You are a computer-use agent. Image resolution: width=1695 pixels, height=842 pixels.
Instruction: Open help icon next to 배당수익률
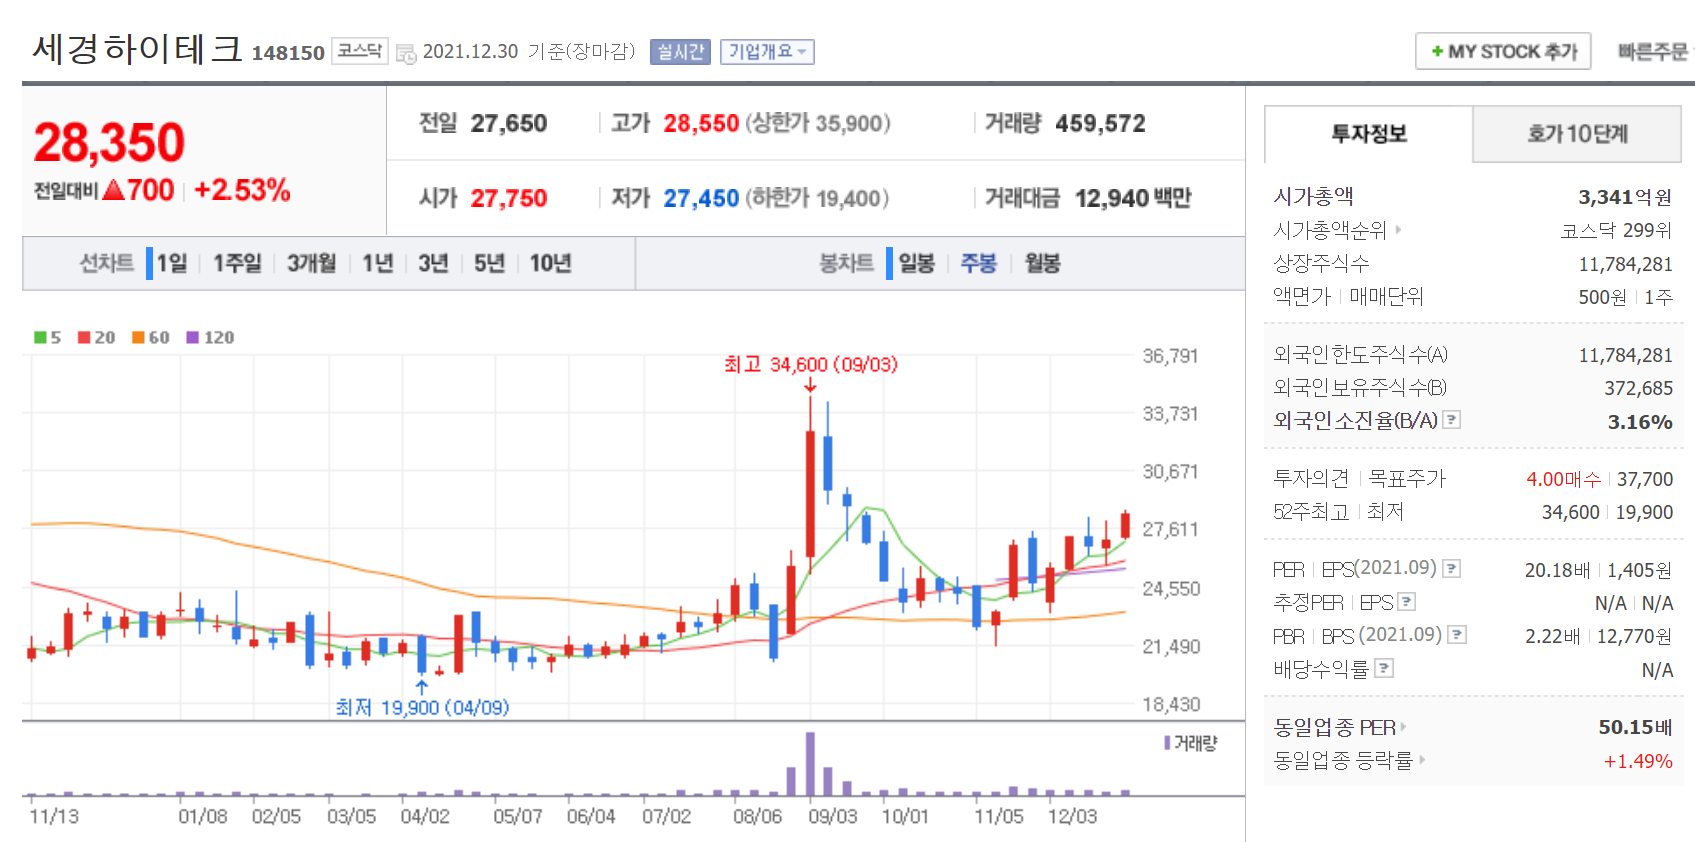(x=1384, y=668)
